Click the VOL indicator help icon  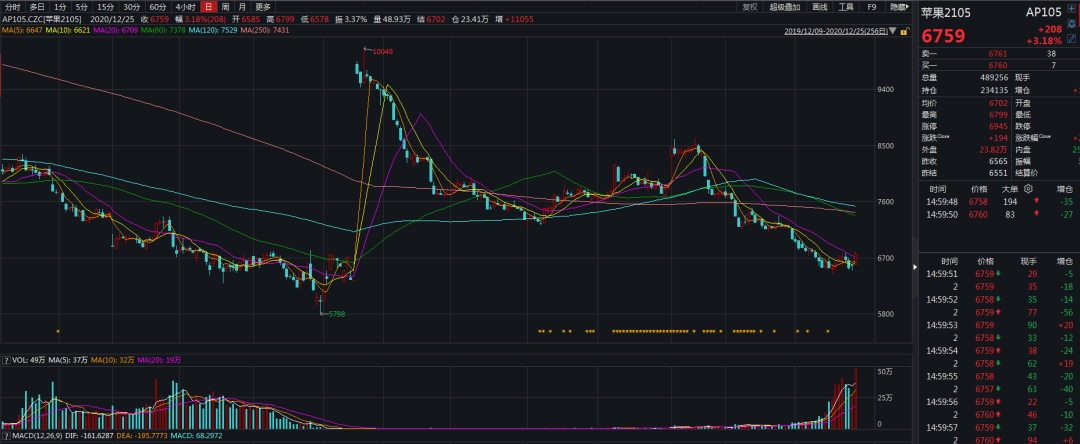6,360
